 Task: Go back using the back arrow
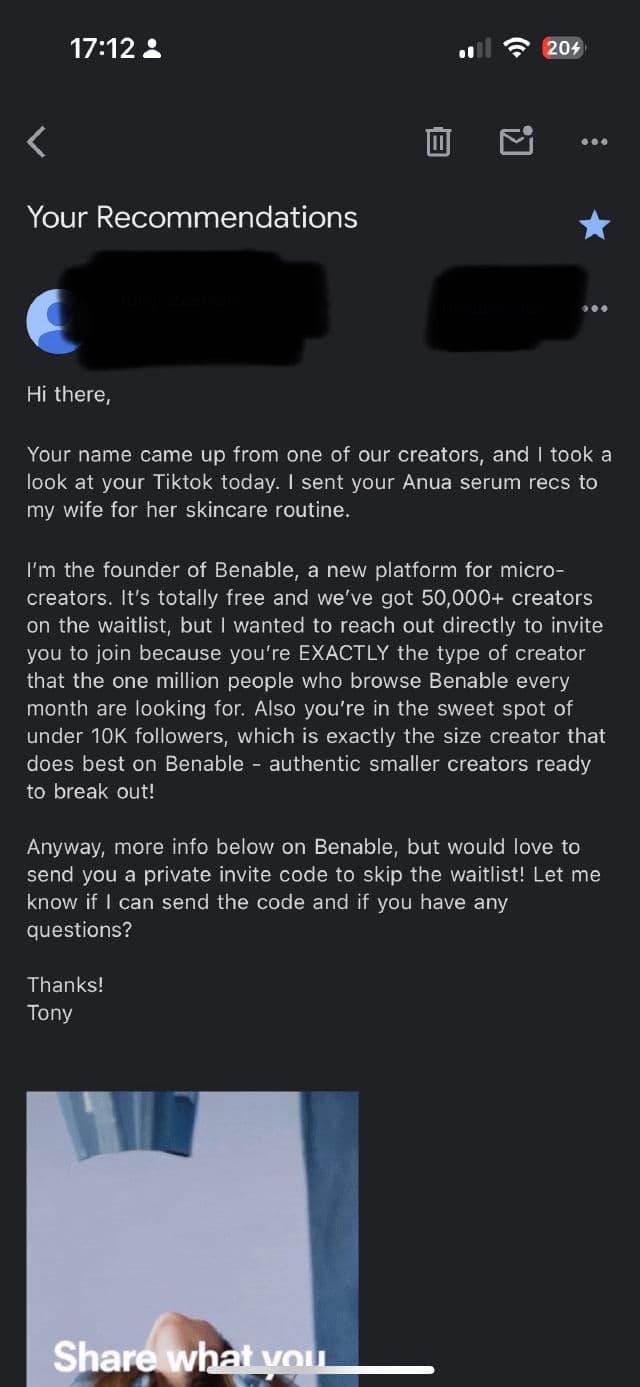(37, 142)
